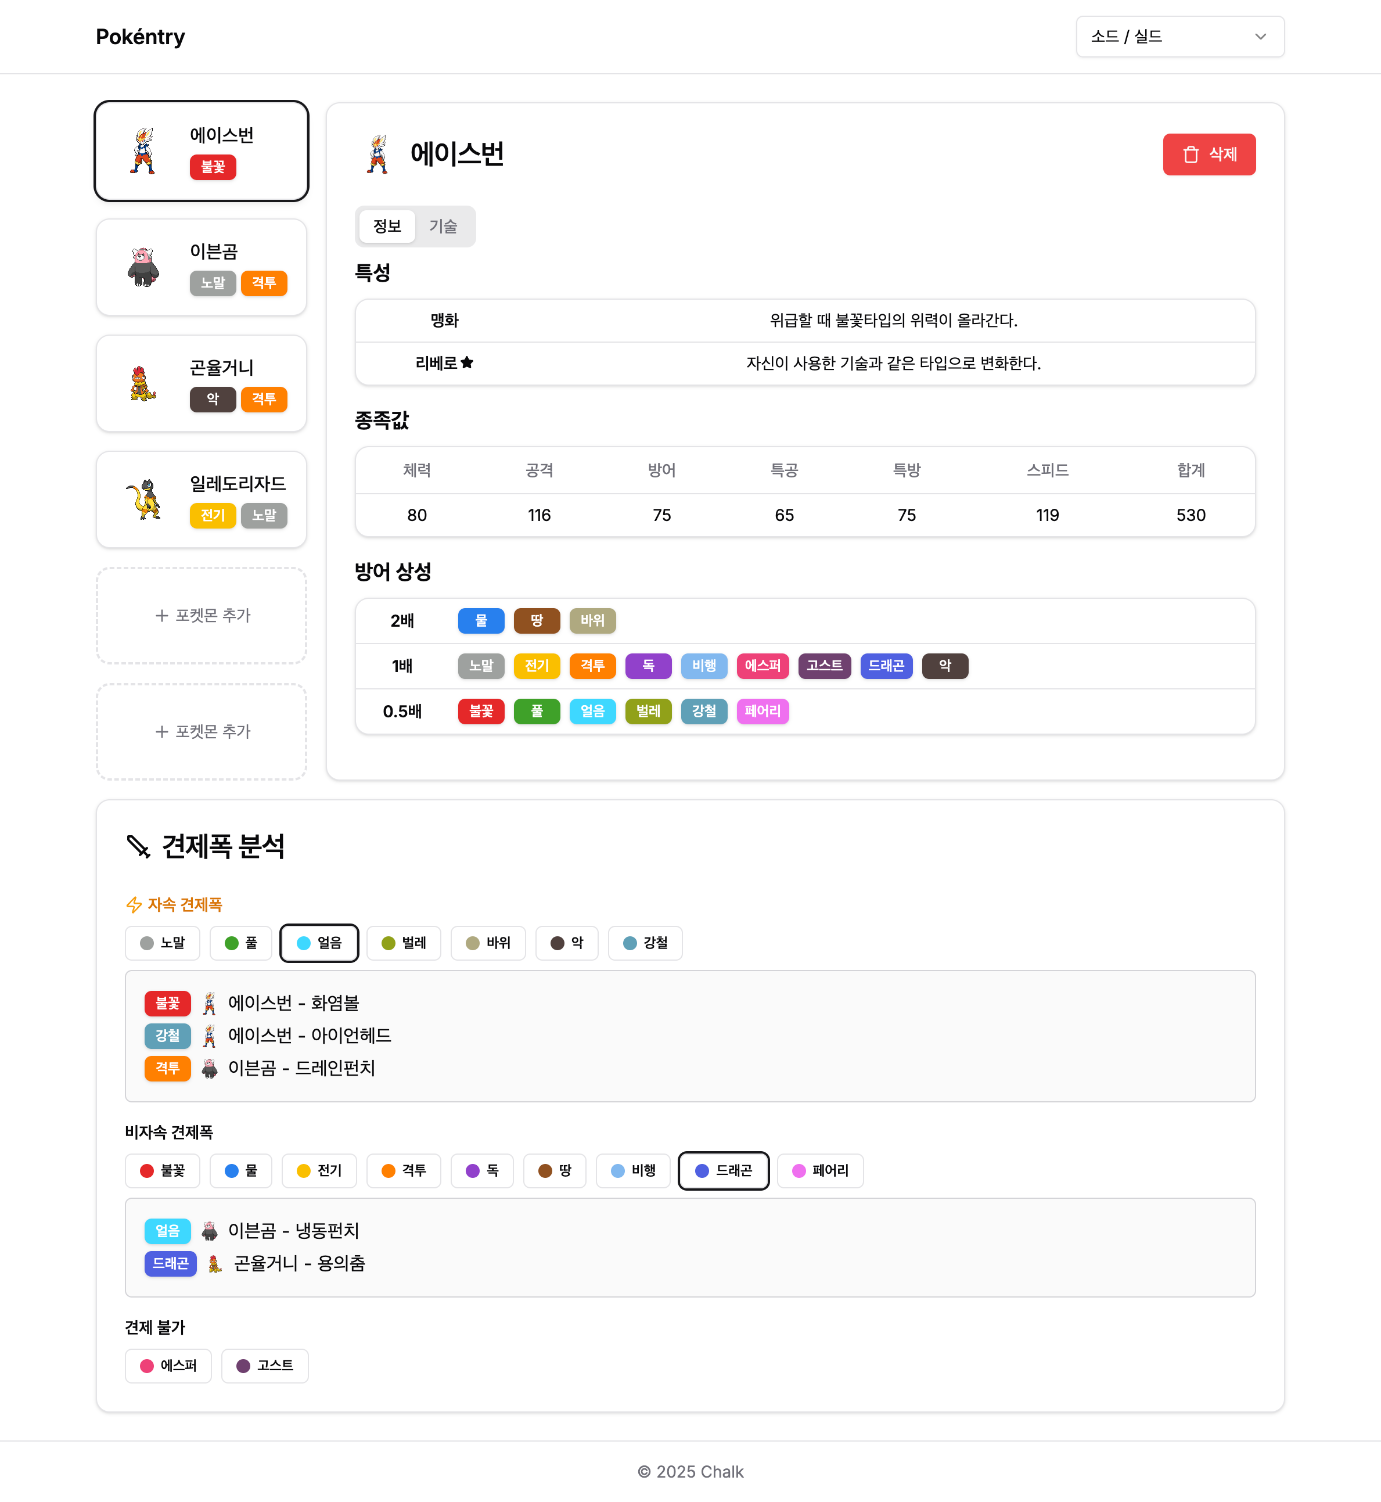Click the trash icon on the 삭제 button
1381x1502 pixels.
coord(1190,154)
